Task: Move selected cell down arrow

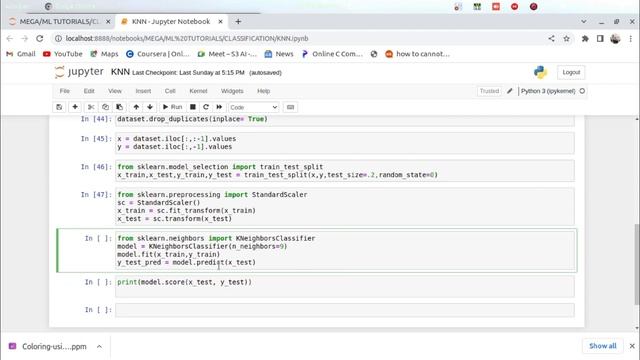Action: pyautogui.click(x=150, y=107)
